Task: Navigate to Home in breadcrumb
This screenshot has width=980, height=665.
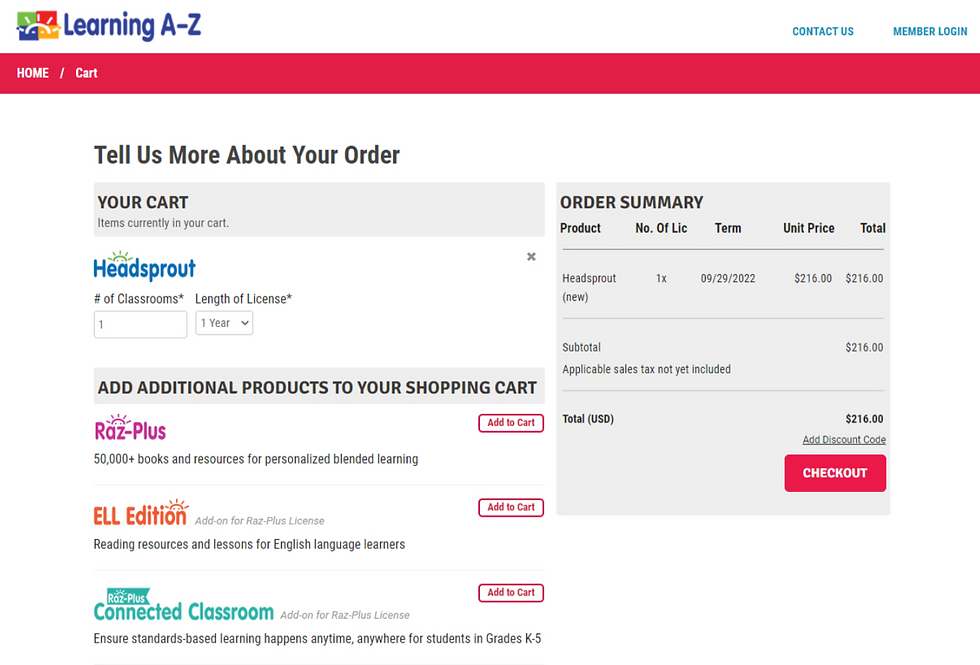Action: point(33,73)
